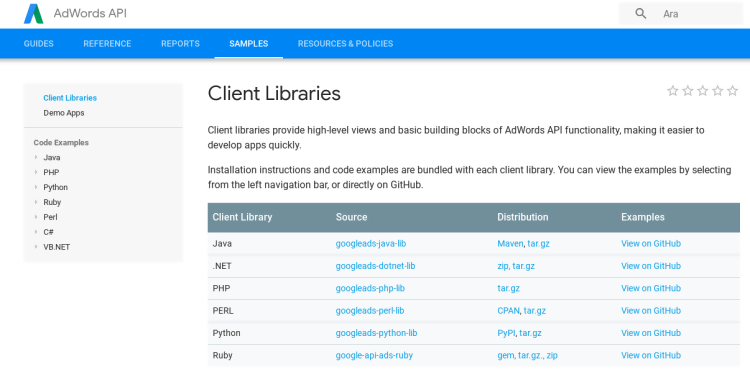Open the Ruby gem distribution link
The image size is (750, 377).
(506, 355)
